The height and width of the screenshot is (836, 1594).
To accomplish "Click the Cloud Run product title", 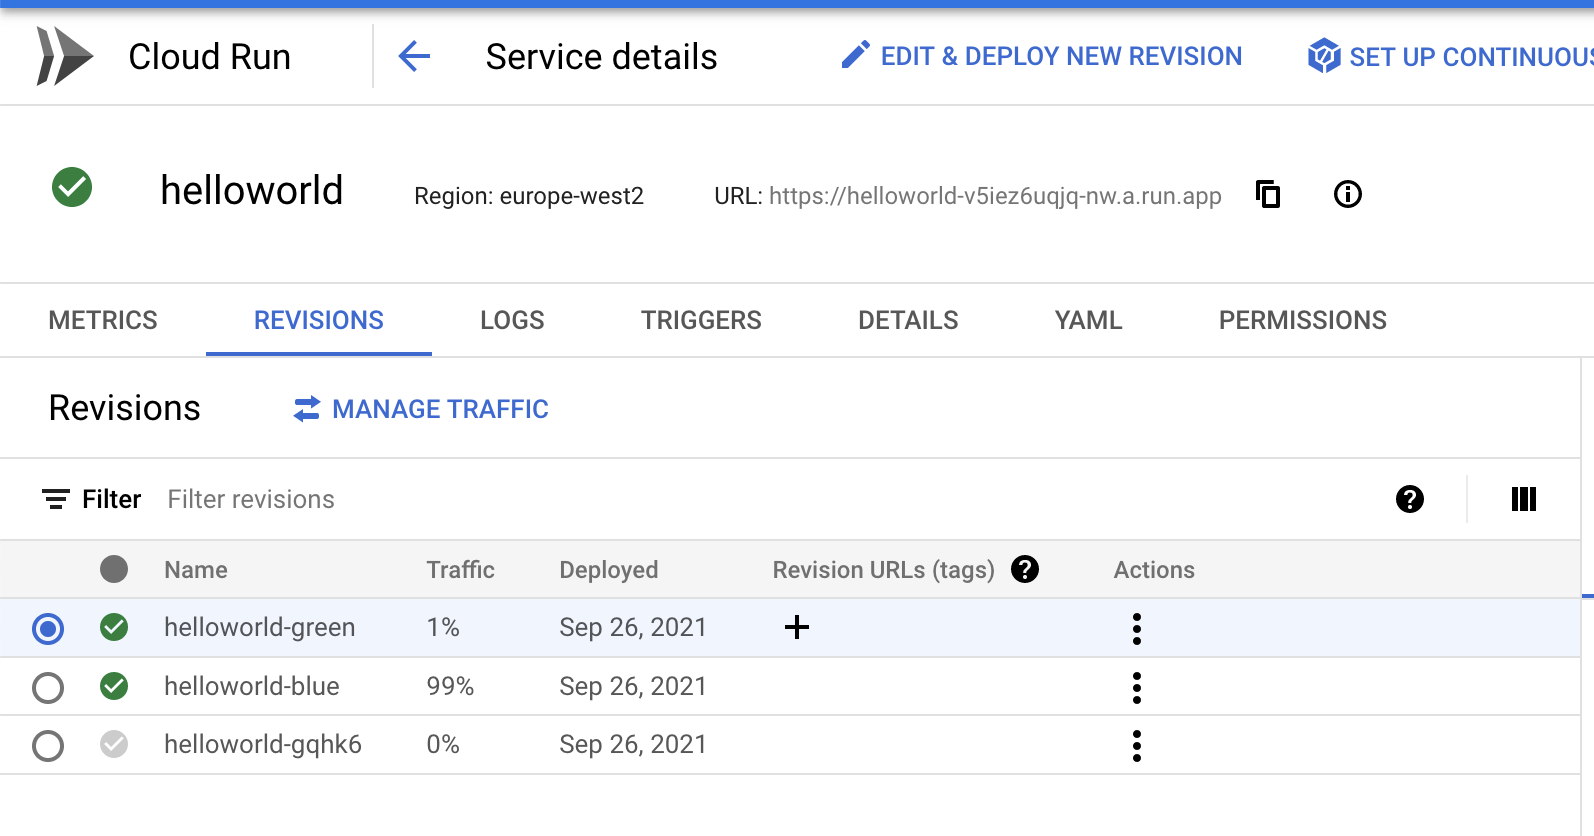I will coord(210,57).
